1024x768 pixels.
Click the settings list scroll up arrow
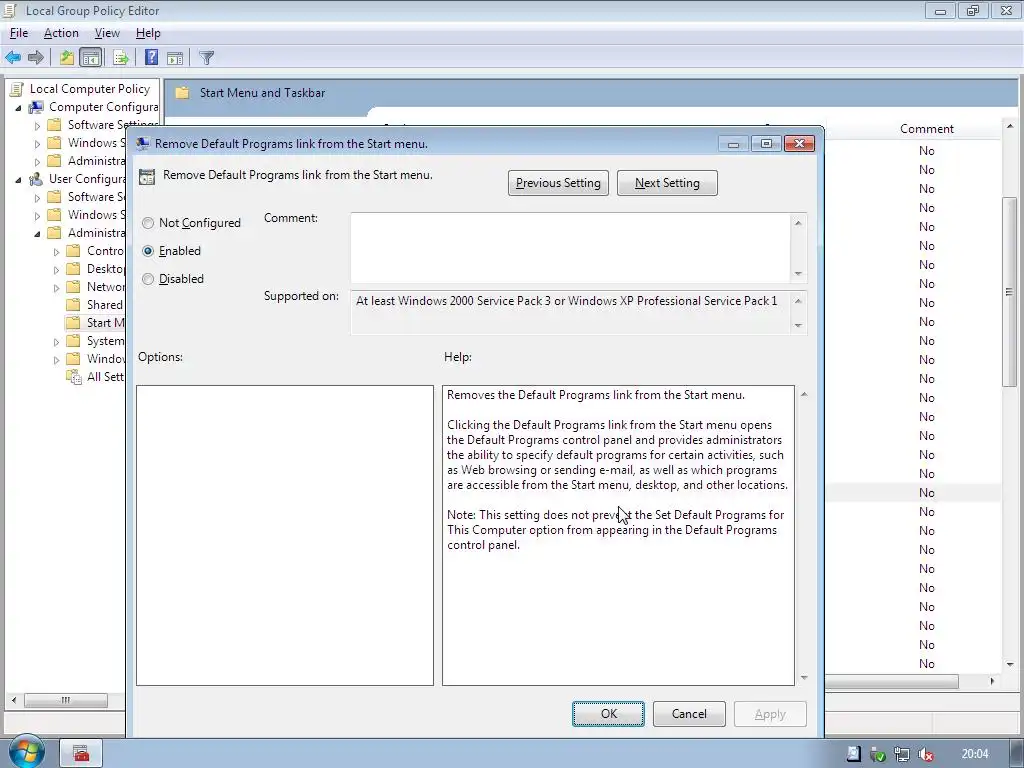1010,126
